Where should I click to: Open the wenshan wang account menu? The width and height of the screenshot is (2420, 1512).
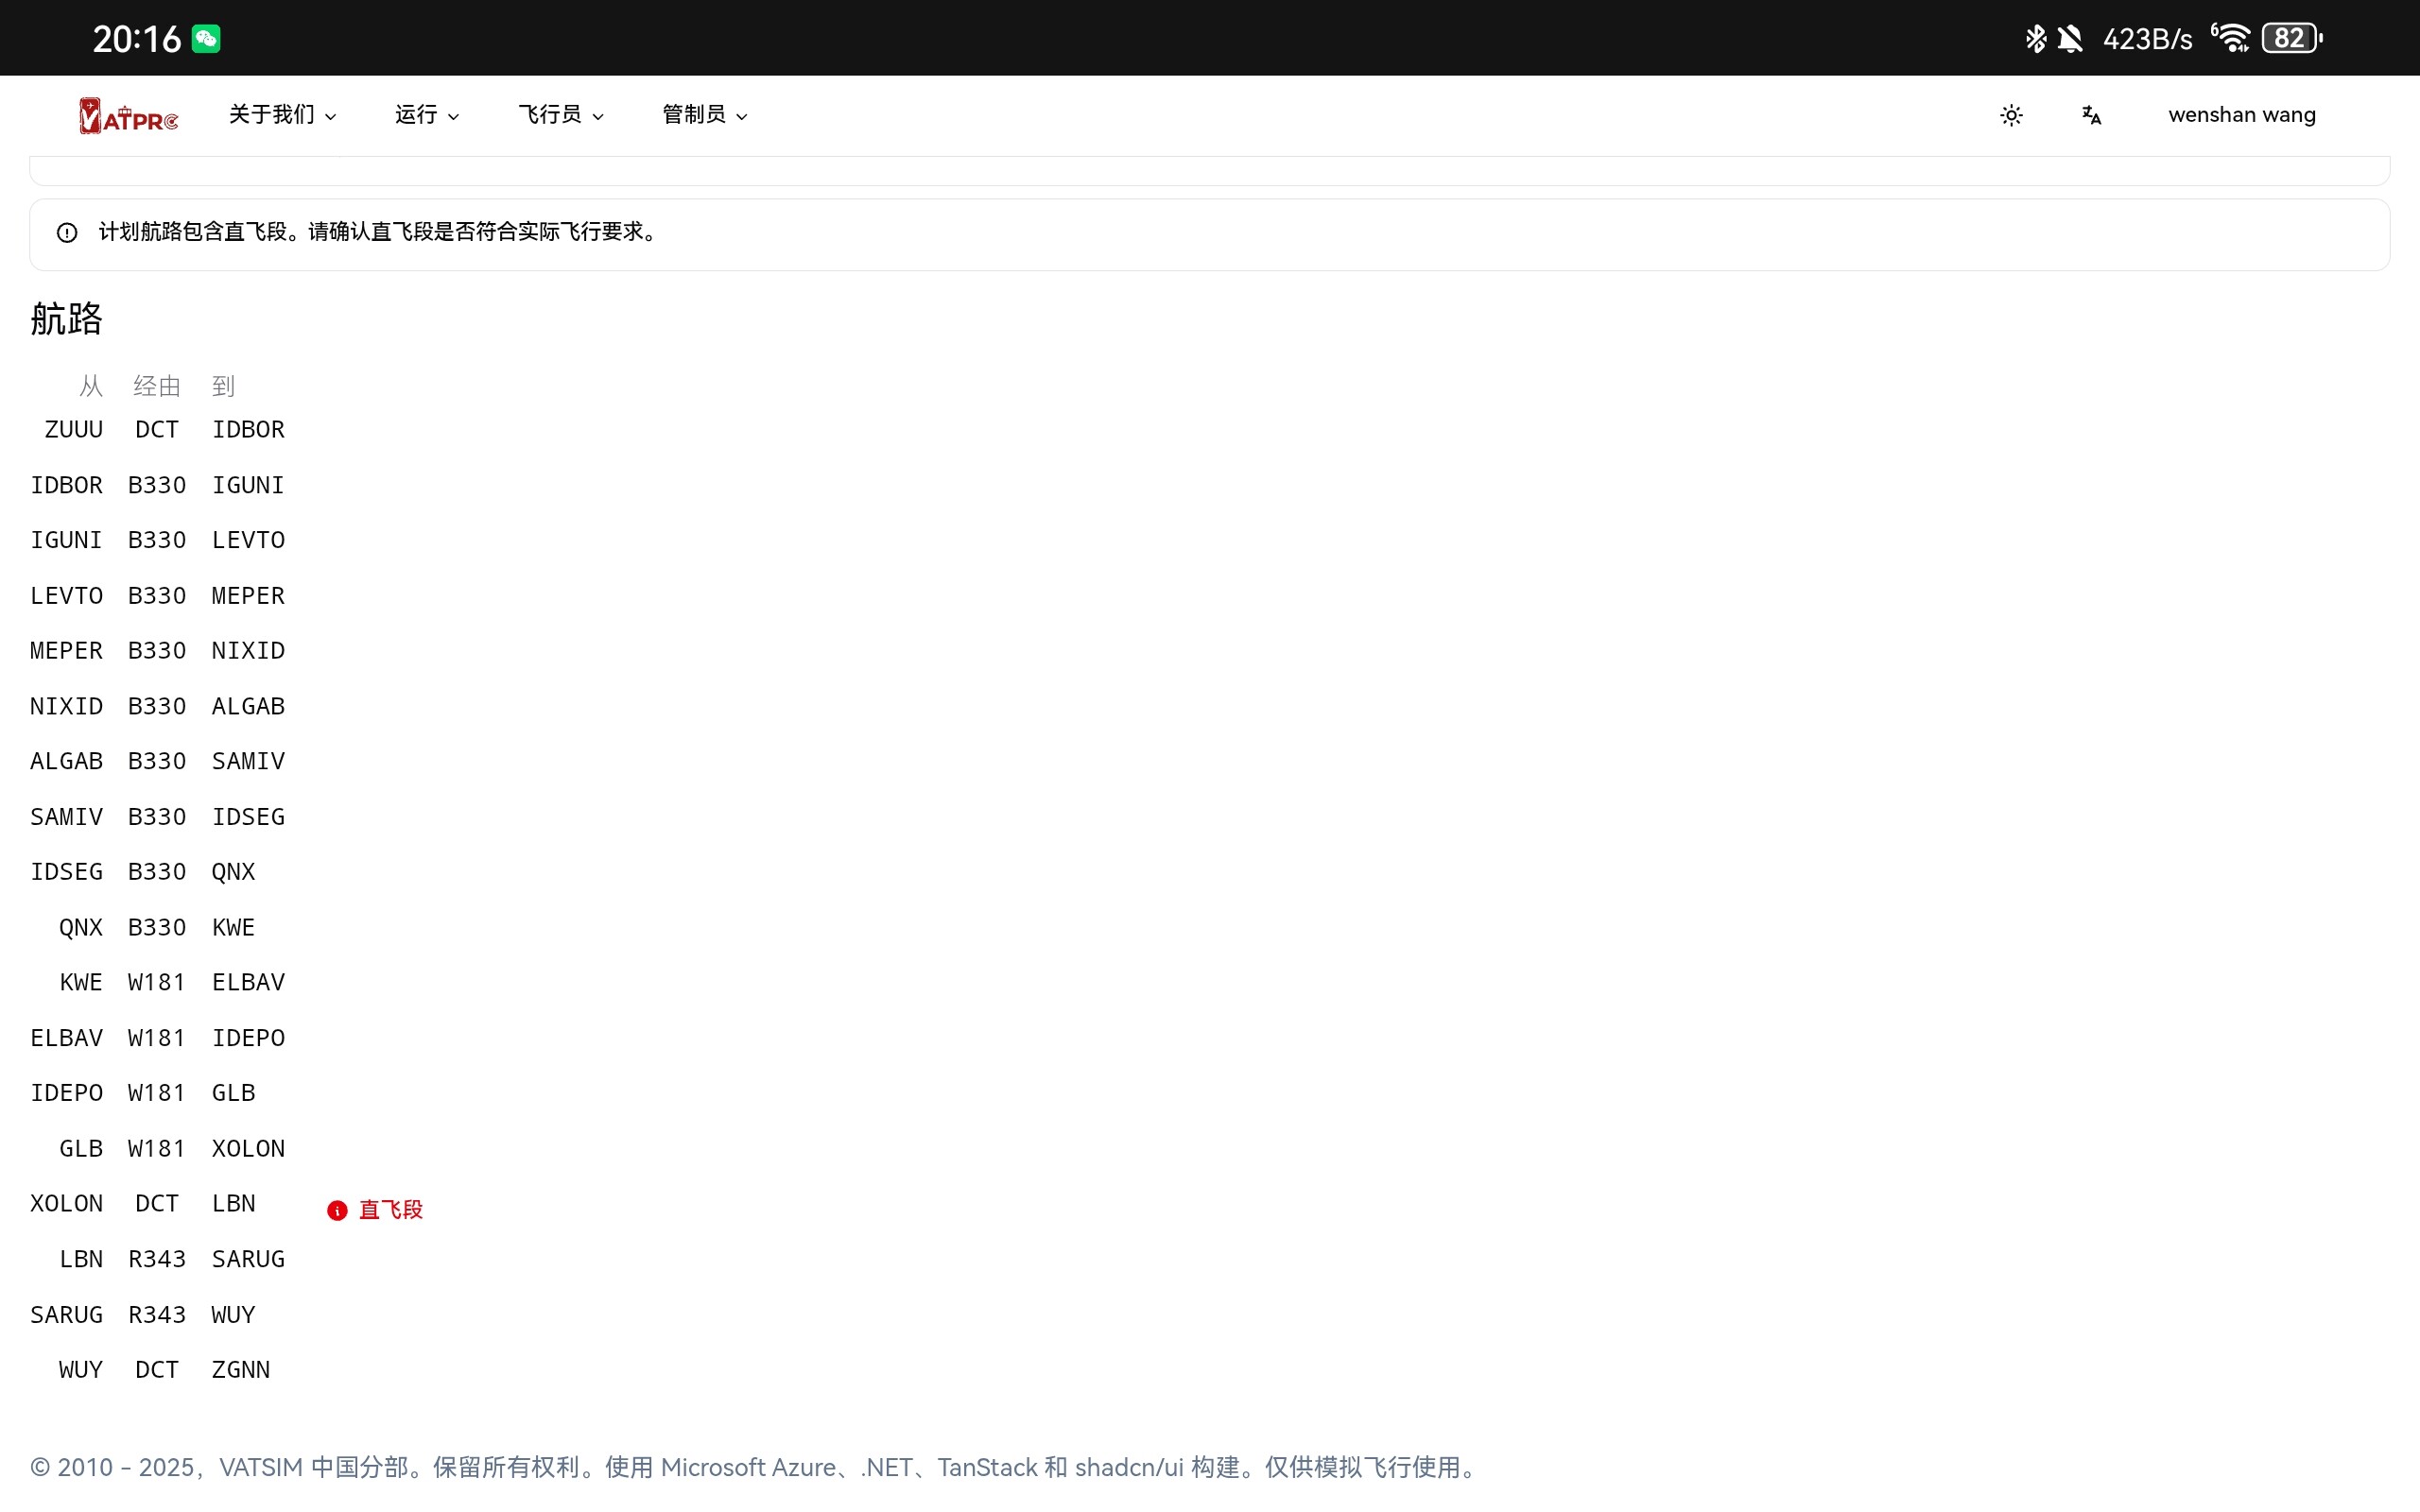pos(2242,114)
